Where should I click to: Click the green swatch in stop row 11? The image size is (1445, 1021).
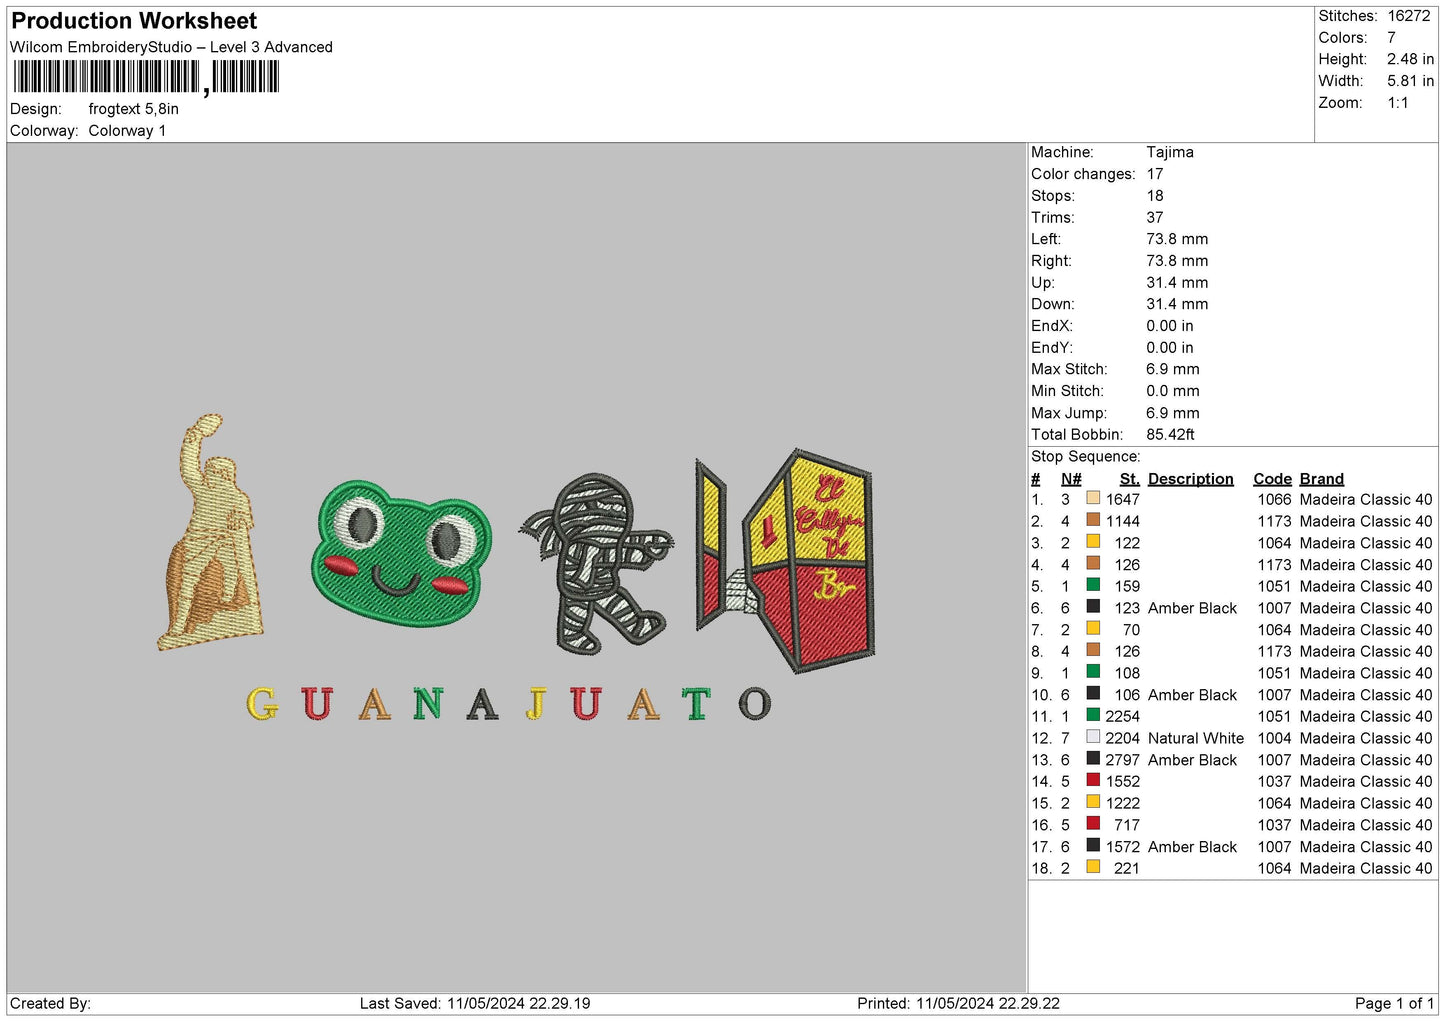pyautogui.click(x=1093, y=715)
